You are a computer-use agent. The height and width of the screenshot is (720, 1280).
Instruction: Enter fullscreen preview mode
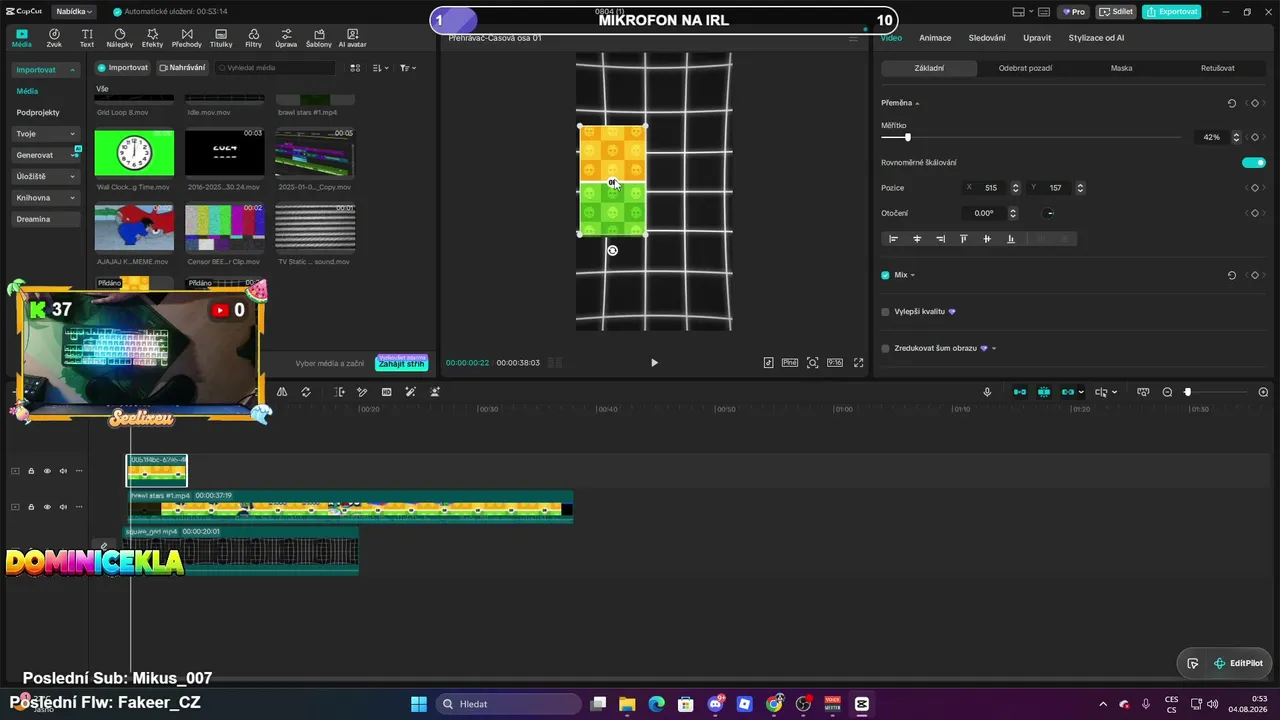[x=858, y=363]
